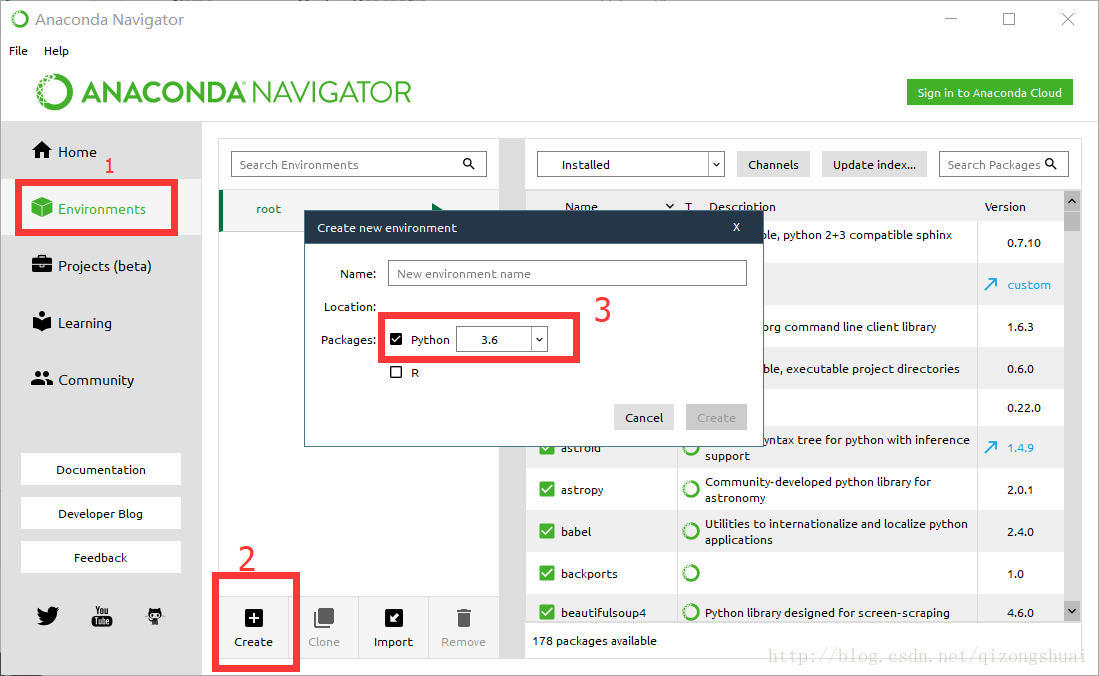Click the Update index button
This screenshot has height=676, width=1099.
pos(874,164)
